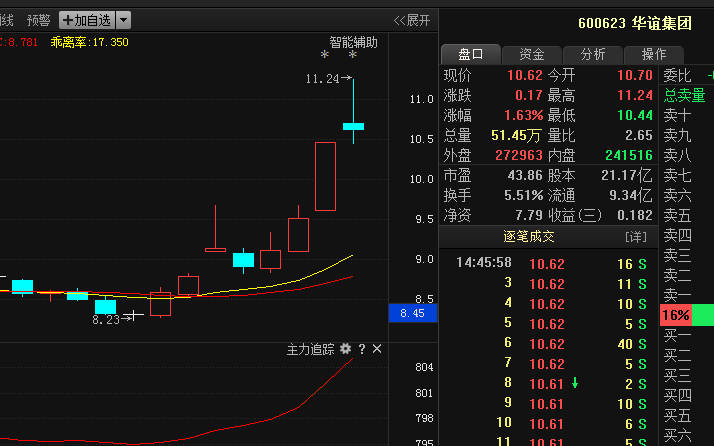Open the [详] details link for 逐笔成交

636,237
